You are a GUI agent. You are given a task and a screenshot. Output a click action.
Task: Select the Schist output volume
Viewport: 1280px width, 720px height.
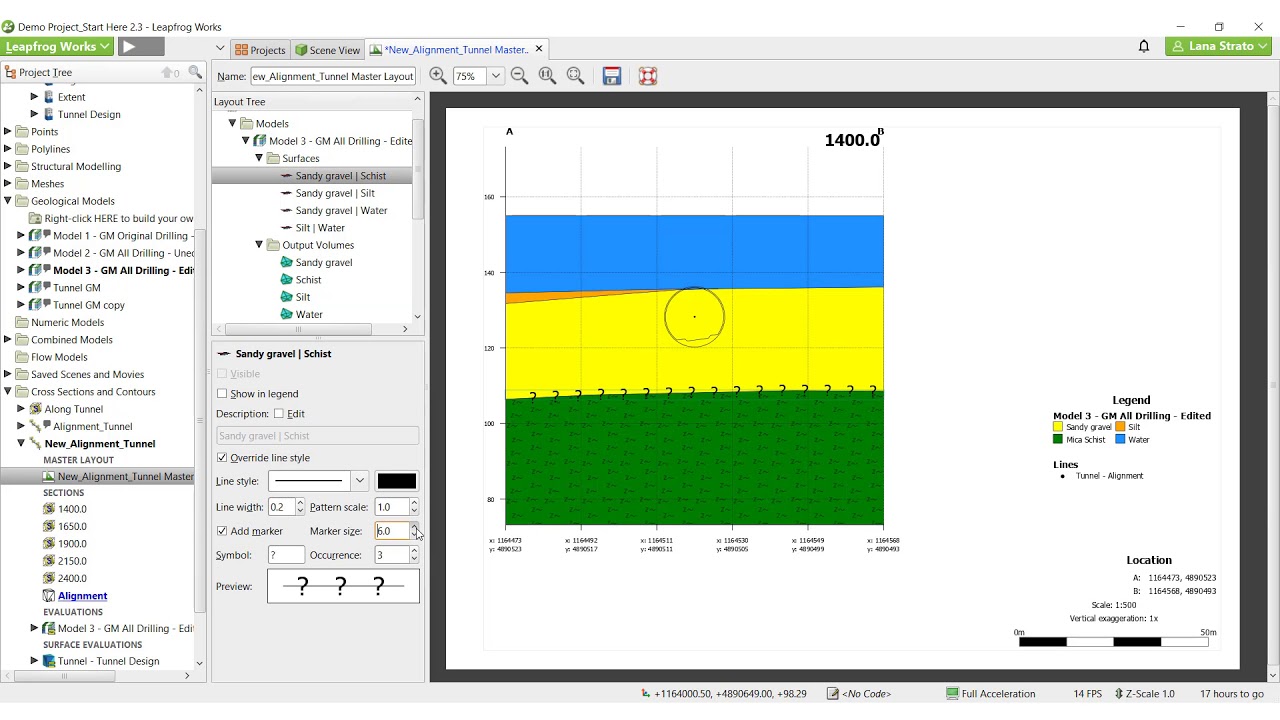tap(308, 280)
